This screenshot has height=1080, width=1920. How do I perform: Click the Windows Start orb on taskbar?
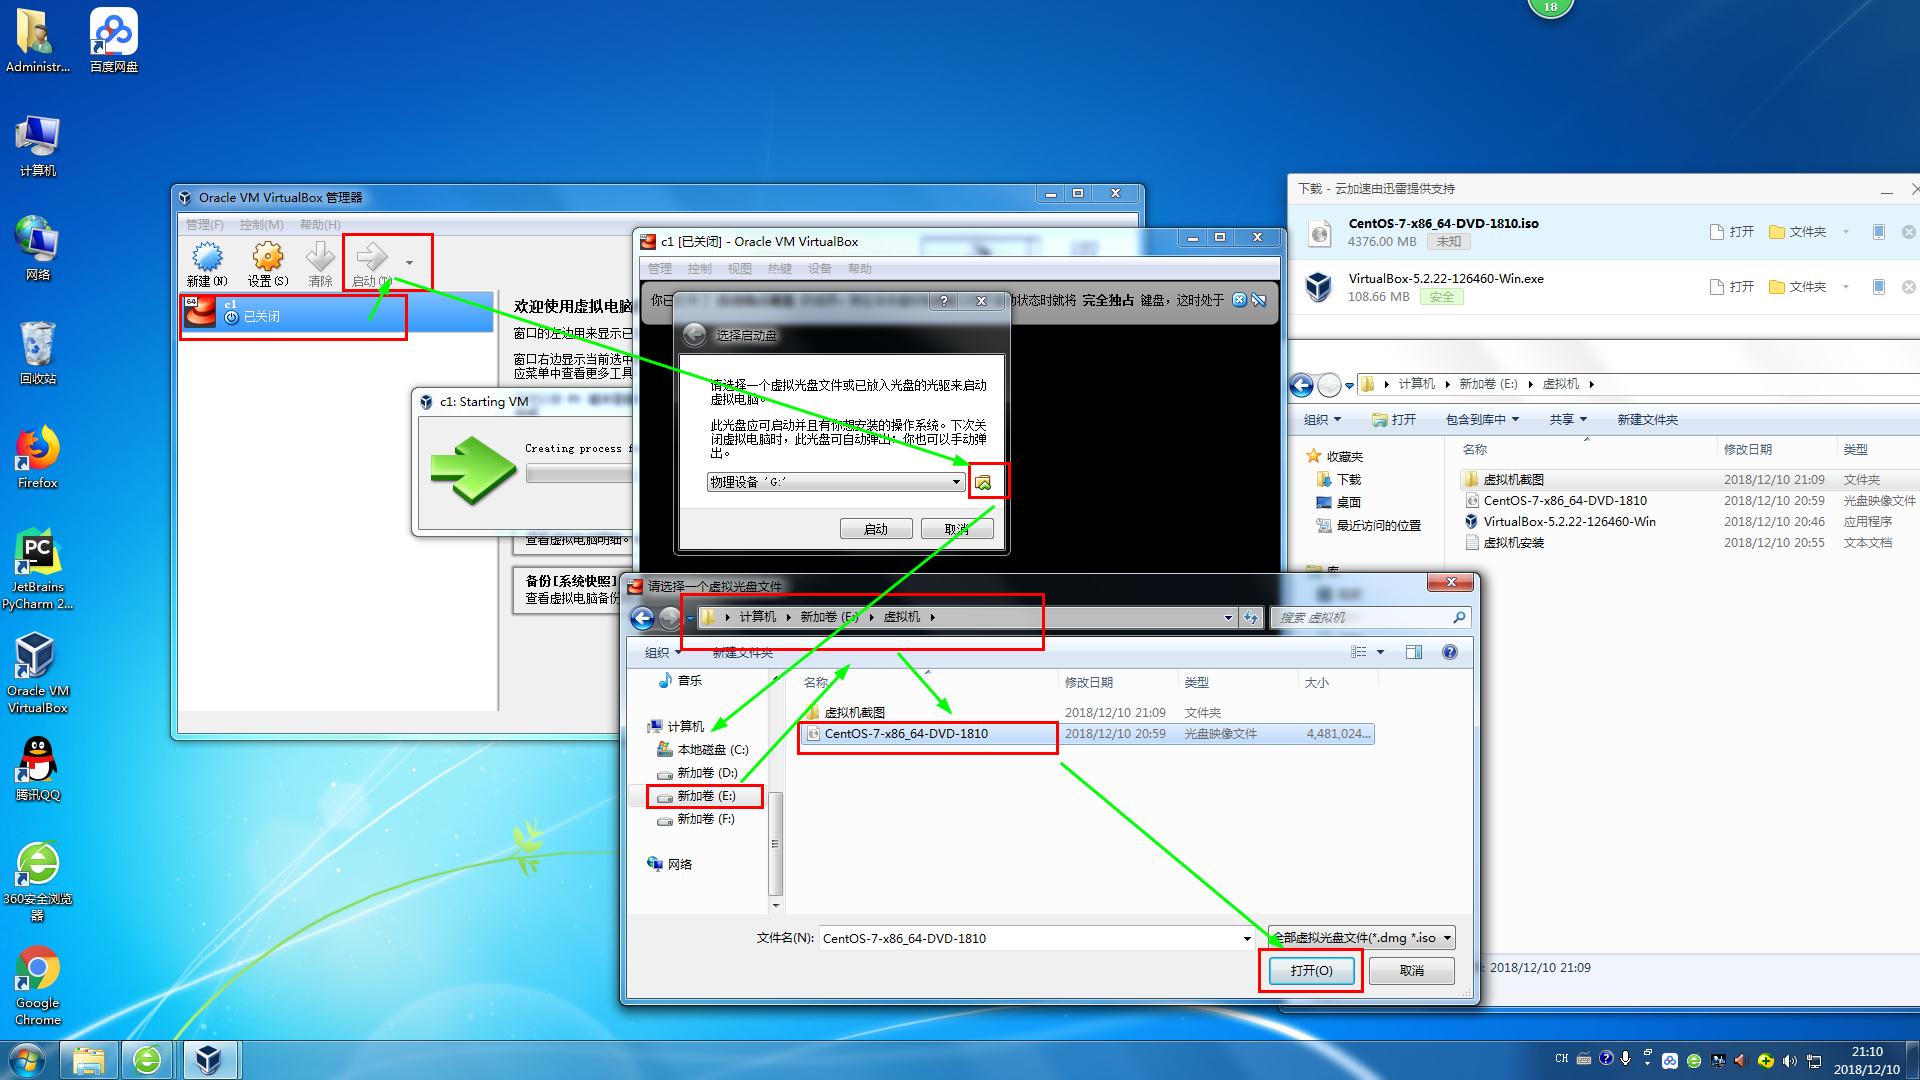(27, 1059)
